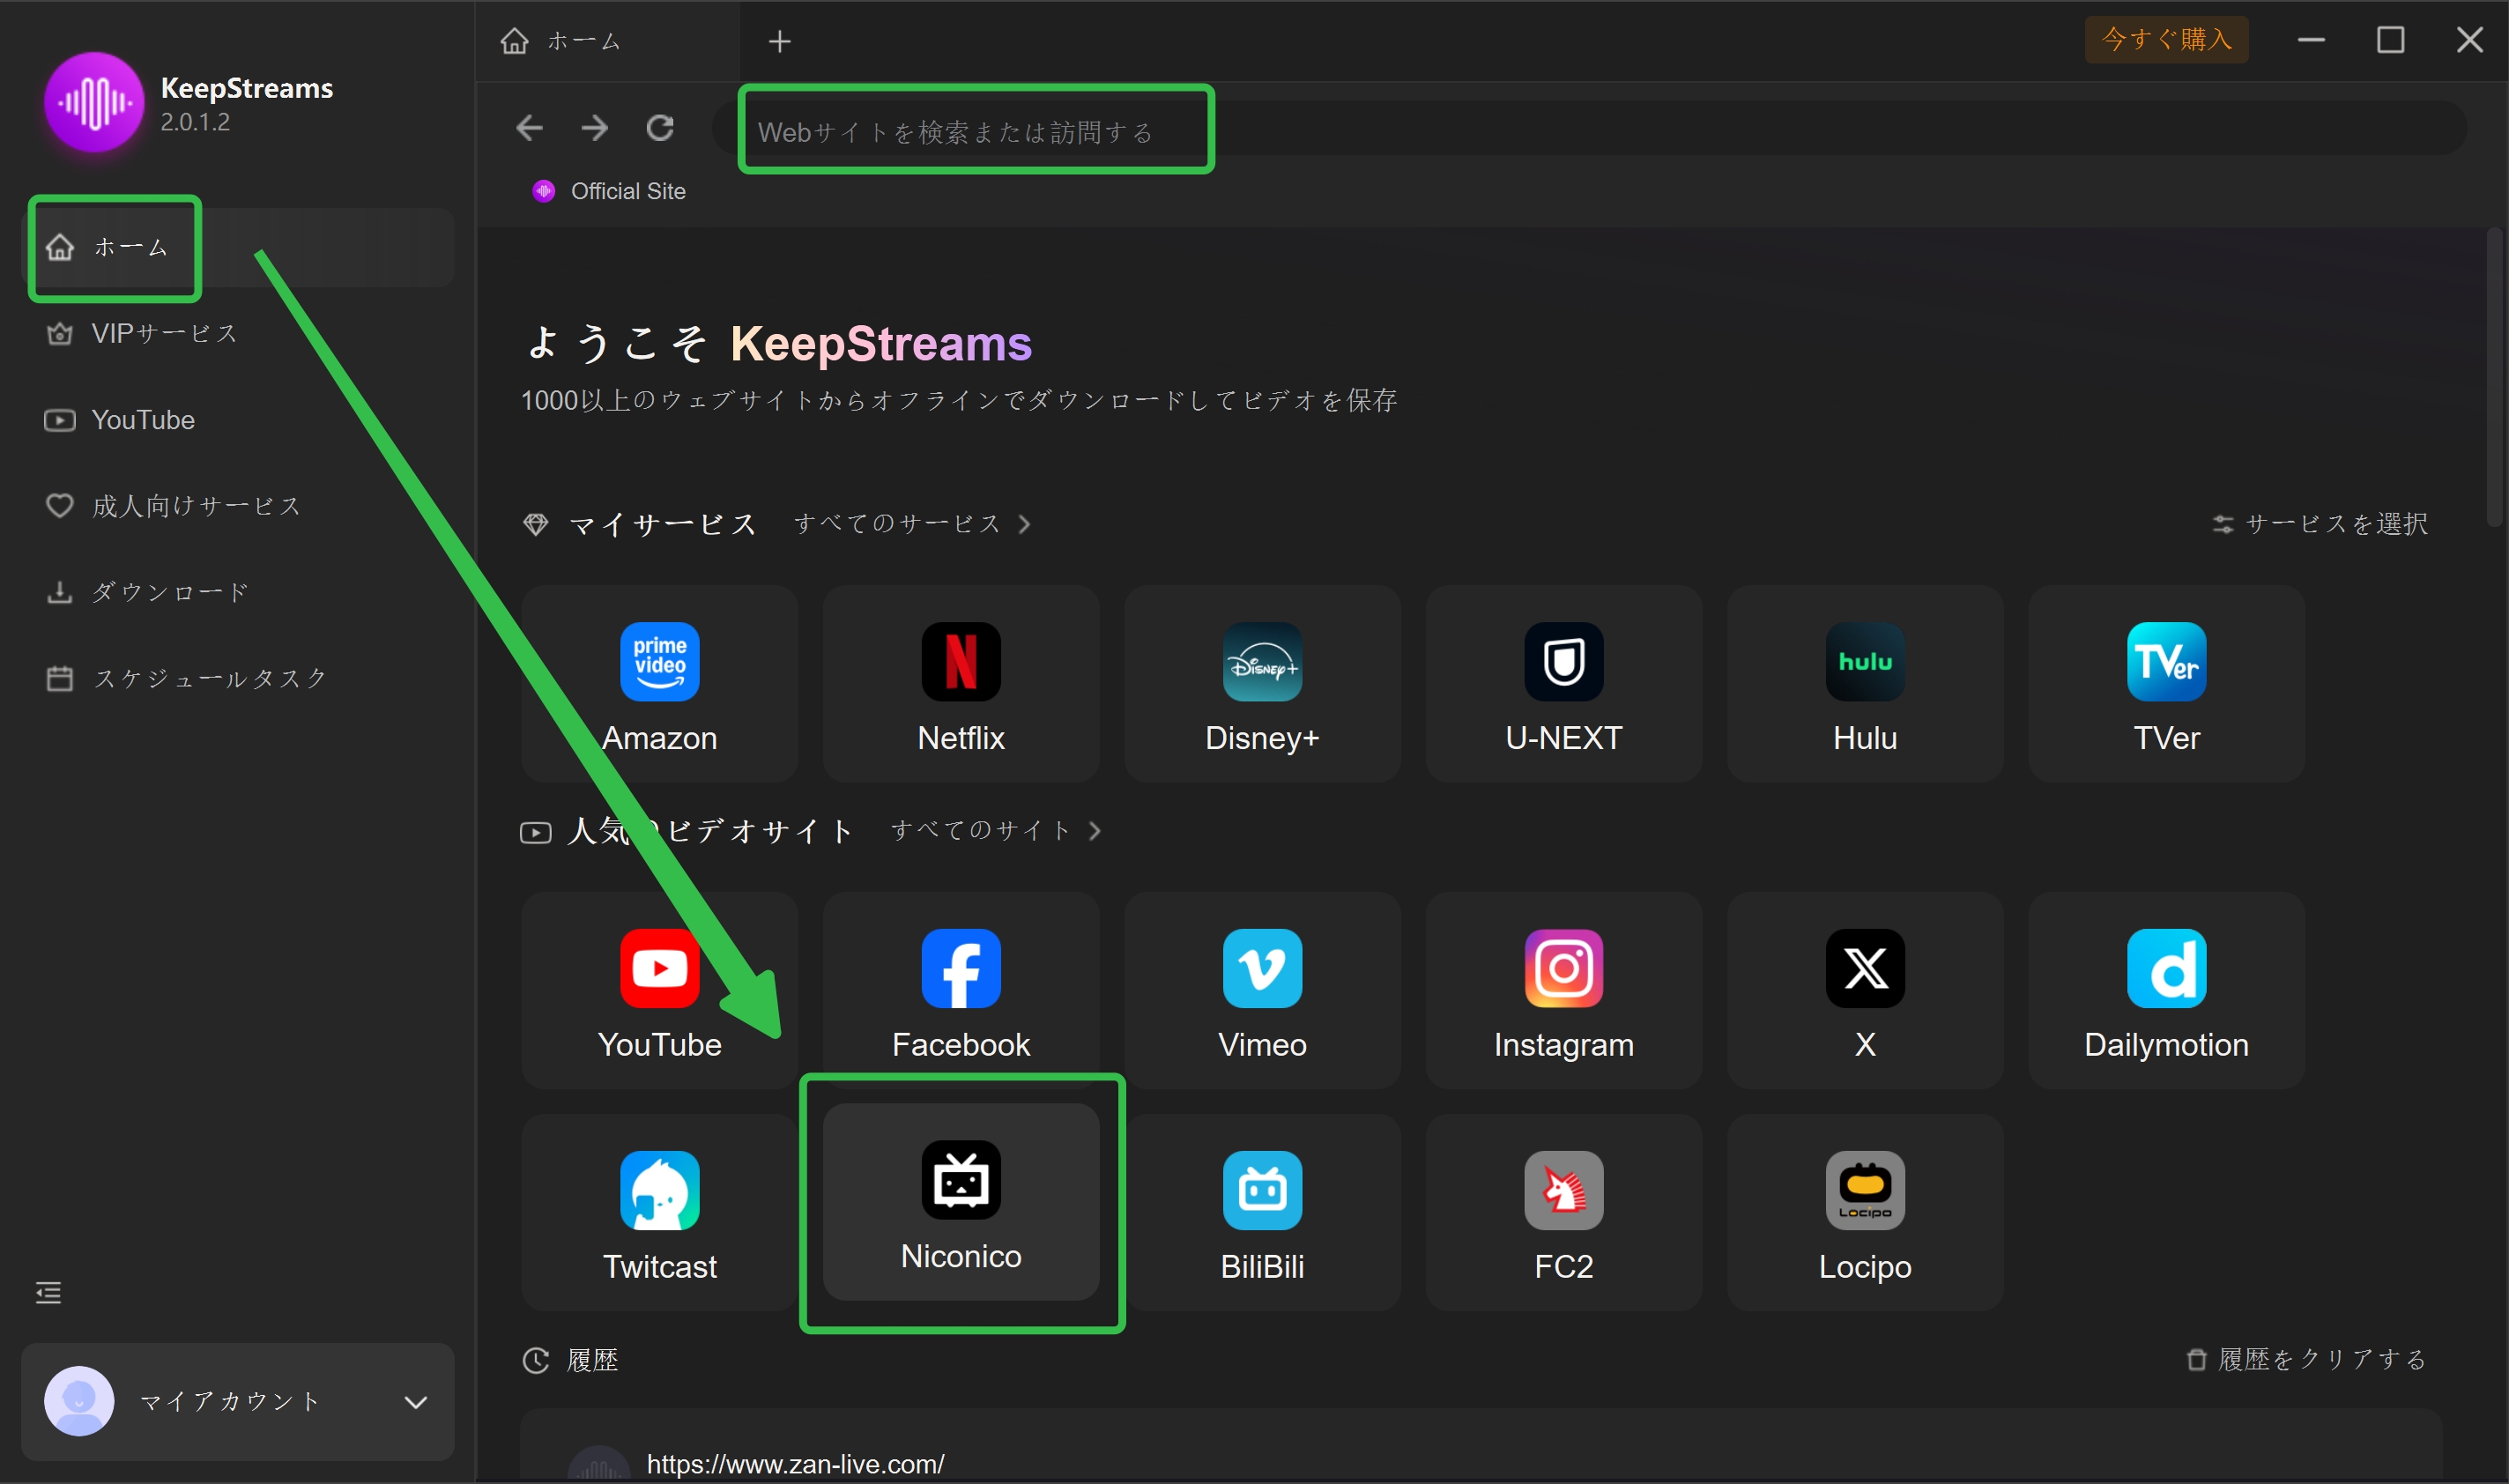The width and height of the screenshot is (2509, 1484).
Task: Switch to the ホーム tab
Action: pyautogui.click(x=608, y=41)
